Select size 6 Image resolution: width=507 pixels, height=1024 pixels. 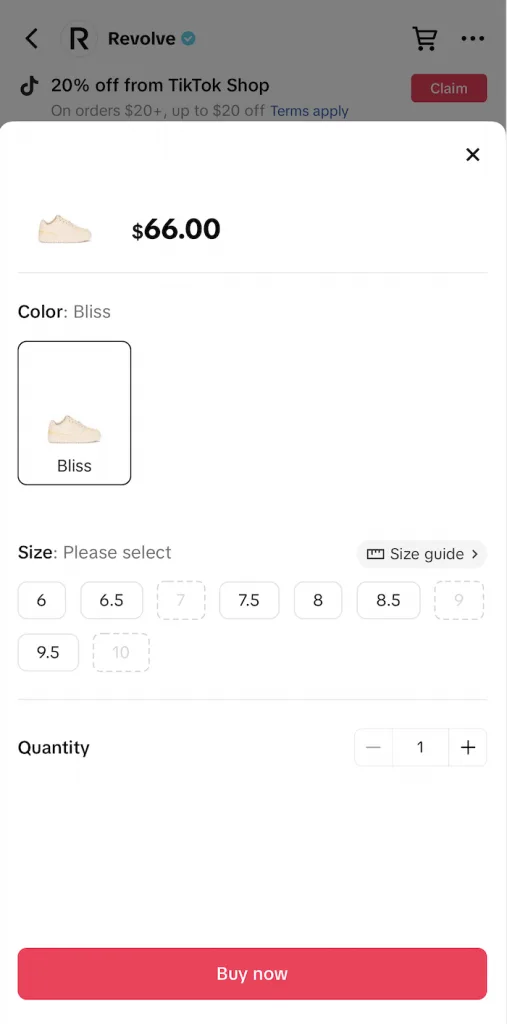coord(42,600)
